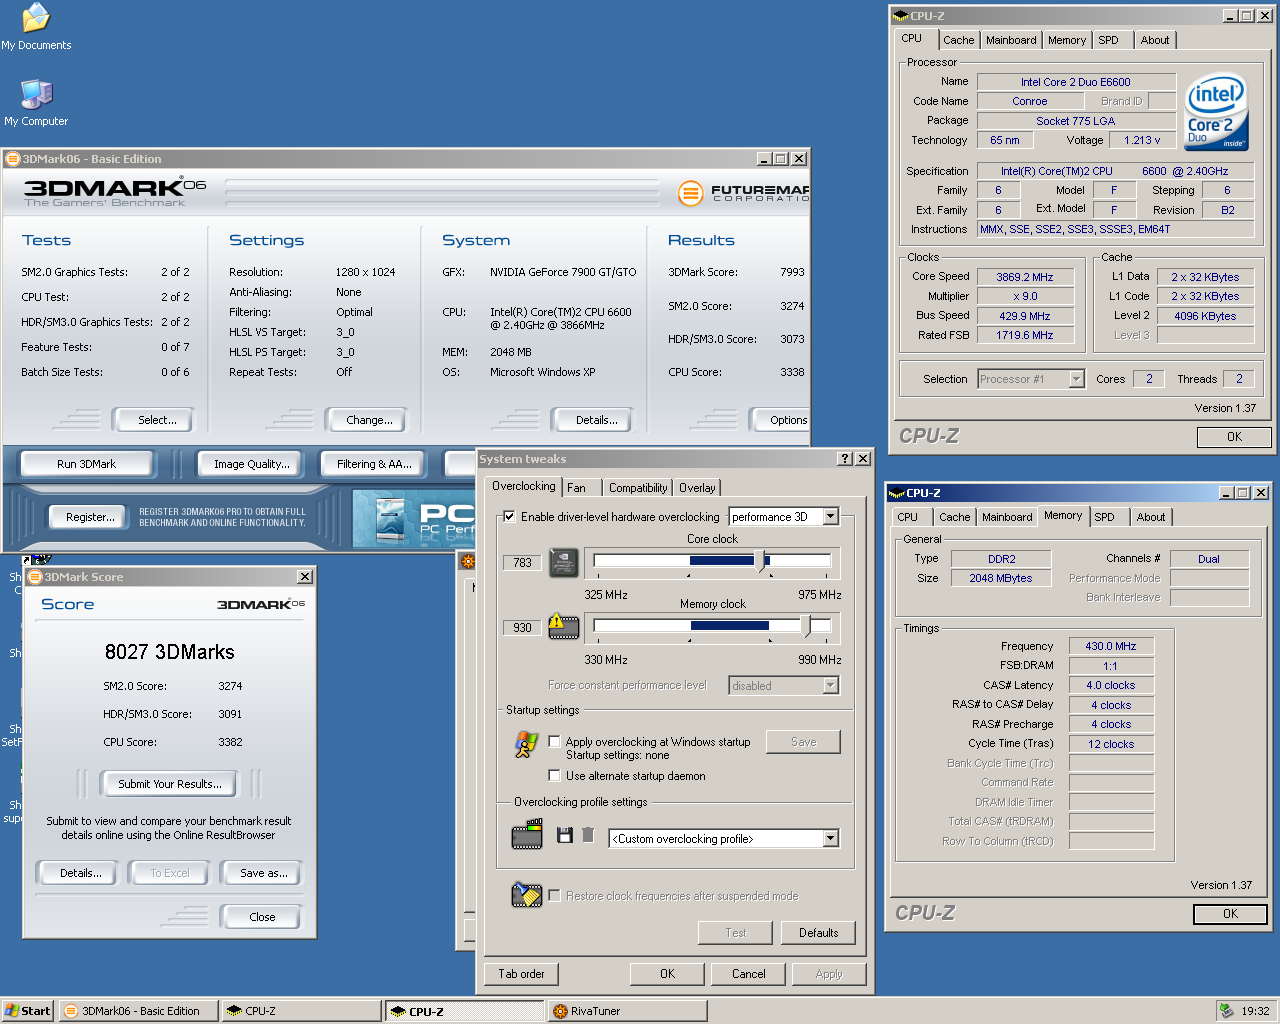Click the System tweaks help question button

(x=845, y=459)
